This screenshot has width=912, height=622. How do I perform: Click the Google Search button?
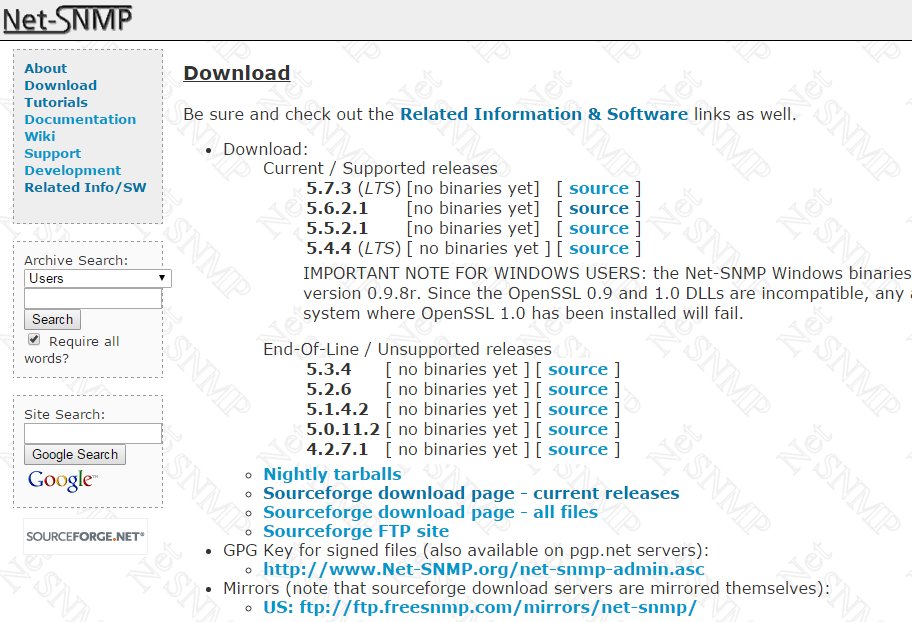point(75,454)
